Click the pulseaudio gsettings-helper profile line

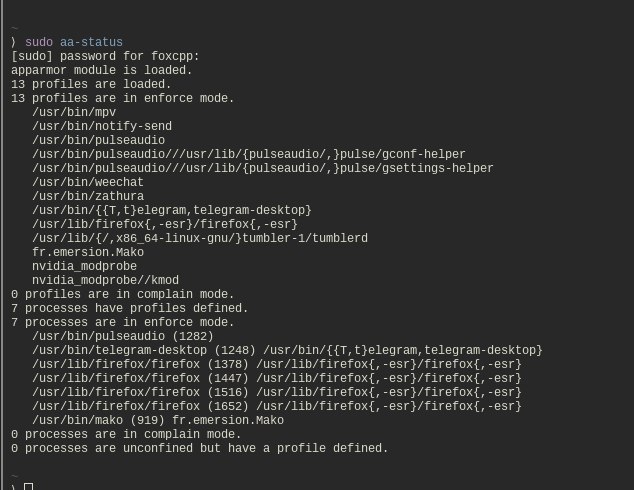[263, 168]
